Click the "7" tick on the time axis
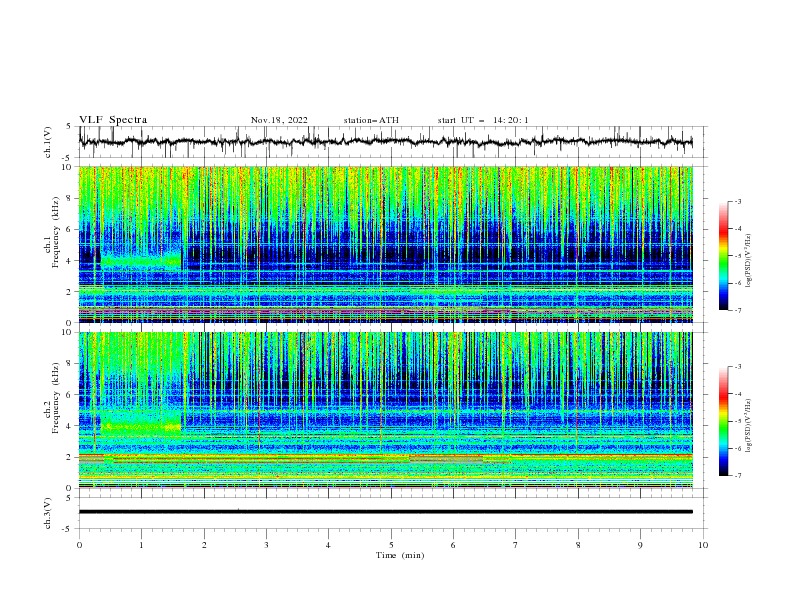Screen dimensions: 792x612 [516, 545]
